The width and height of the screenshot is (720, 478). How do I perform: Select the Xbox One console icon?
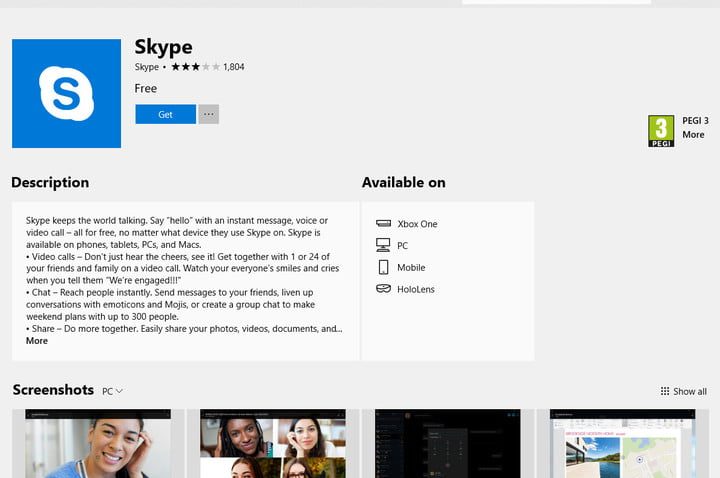point(383,224)
